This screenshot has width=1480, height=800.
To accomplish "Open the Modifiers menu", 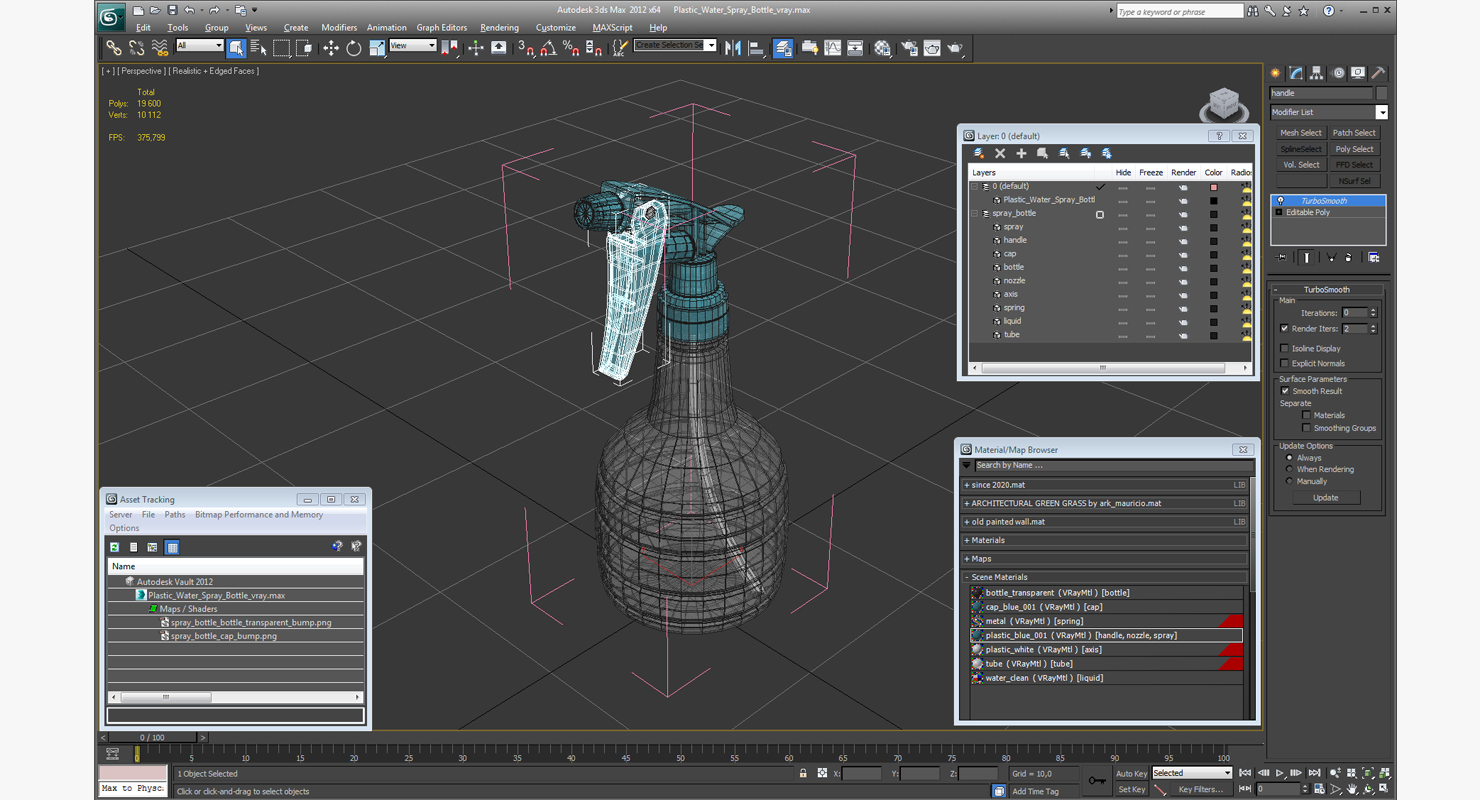I will pyautogui.click(x=339, y=27).
